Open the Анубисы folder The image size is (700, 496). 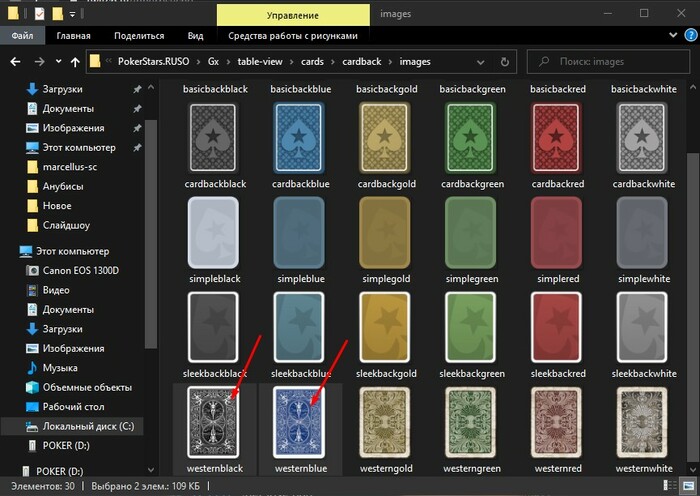[63, 186]
